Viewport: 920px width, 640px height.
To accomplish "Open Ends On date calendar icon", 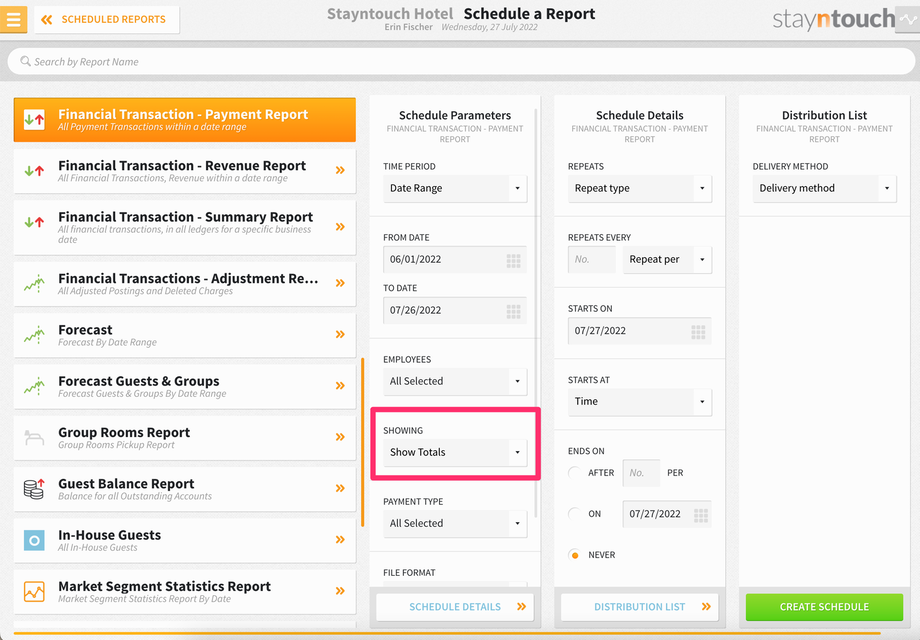I will (x=701, y=515).
